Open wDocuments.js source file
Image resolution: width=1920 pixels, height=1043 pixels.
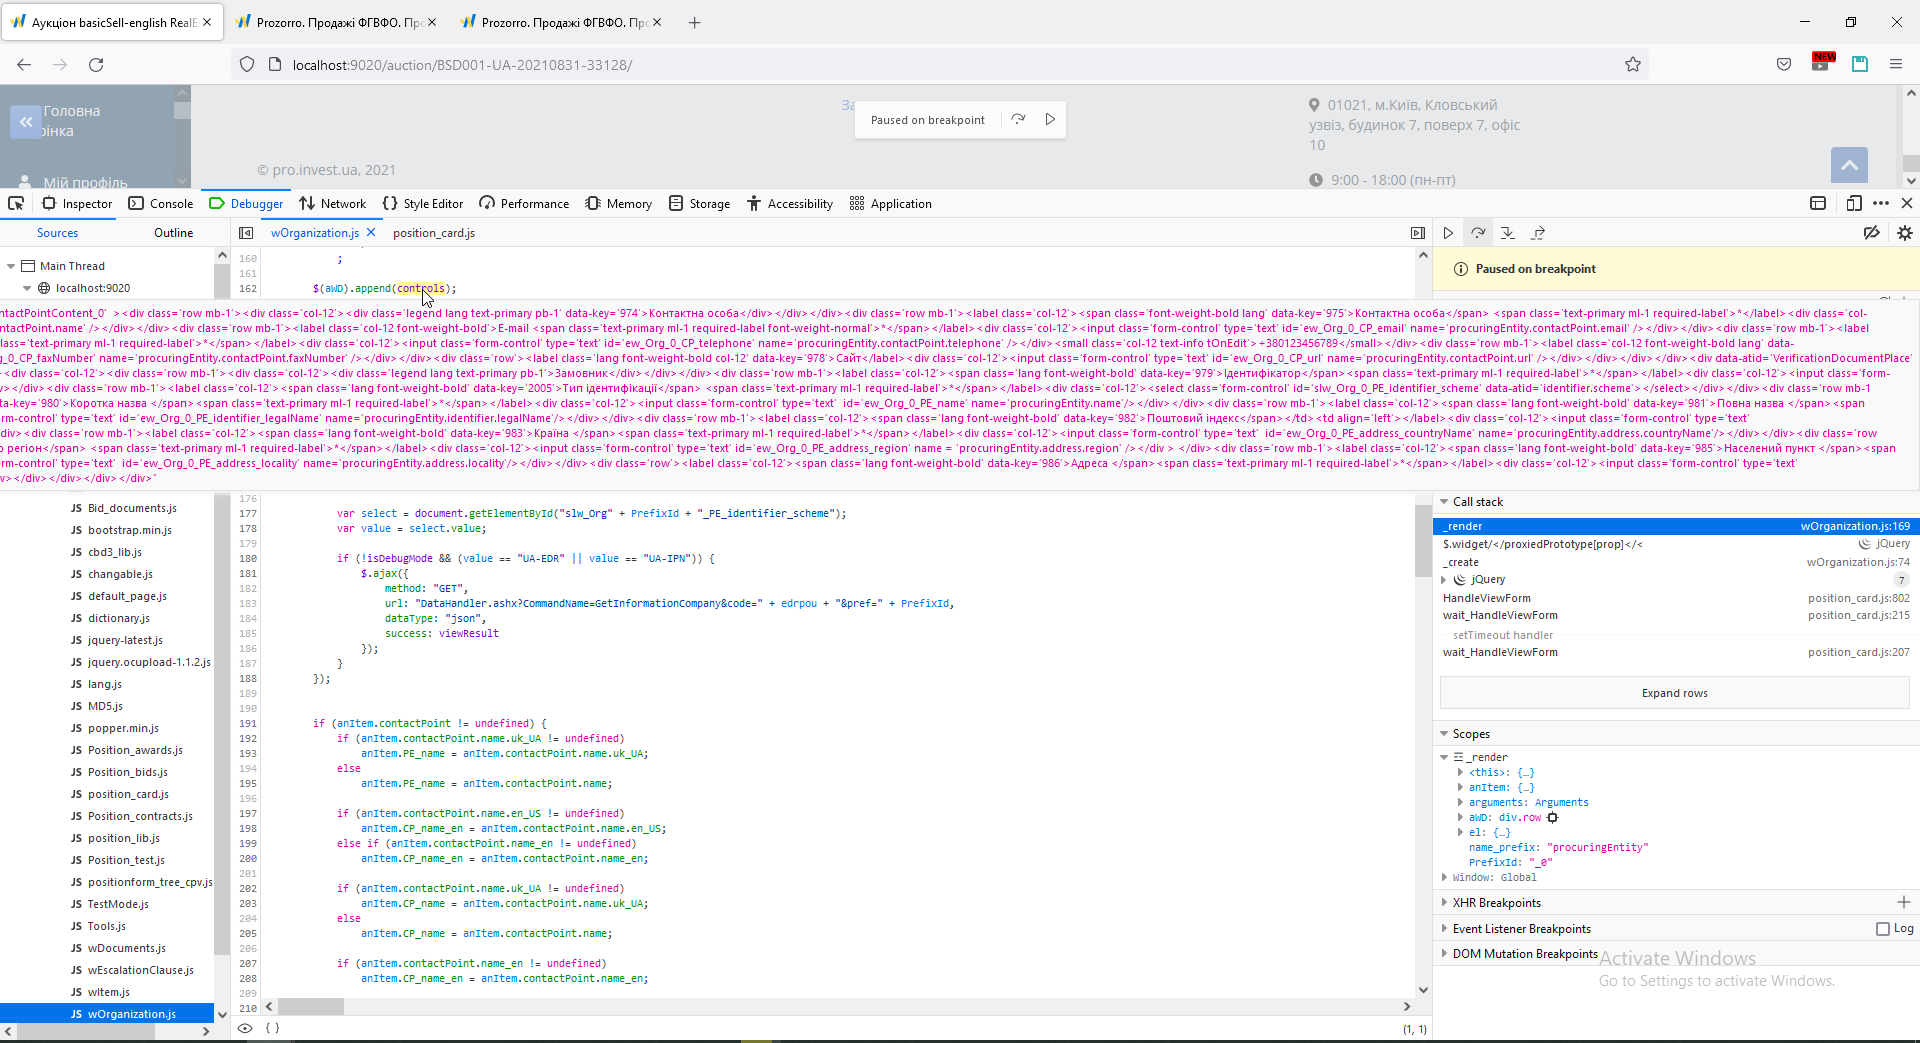[118, 948]
